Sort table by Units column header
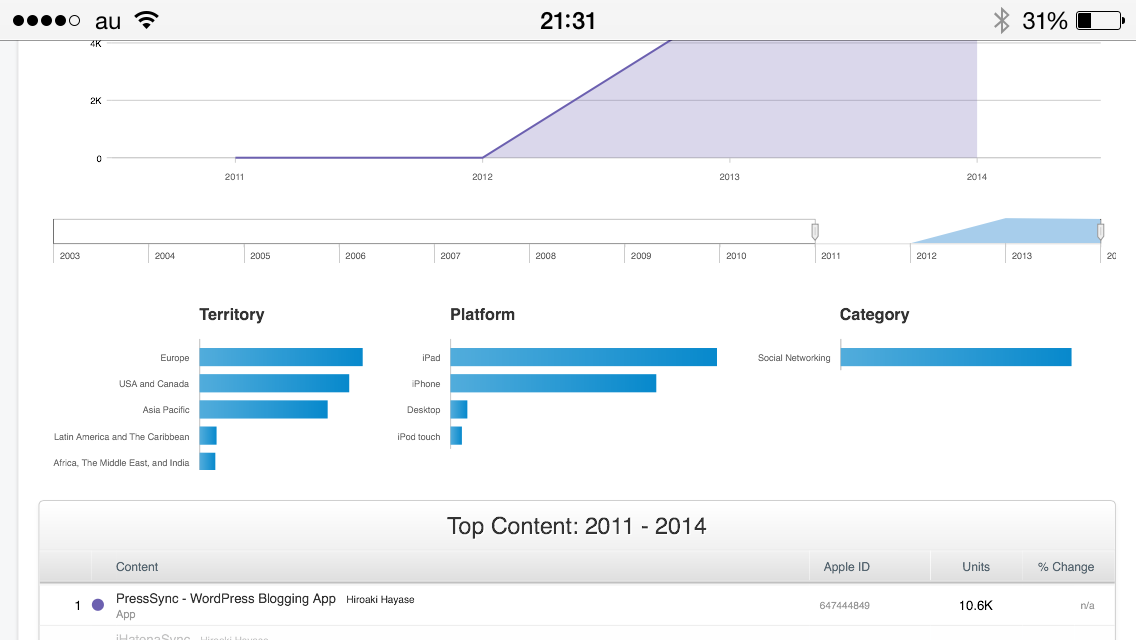This screenshot has width=1136, height=640. pos(975,567)
